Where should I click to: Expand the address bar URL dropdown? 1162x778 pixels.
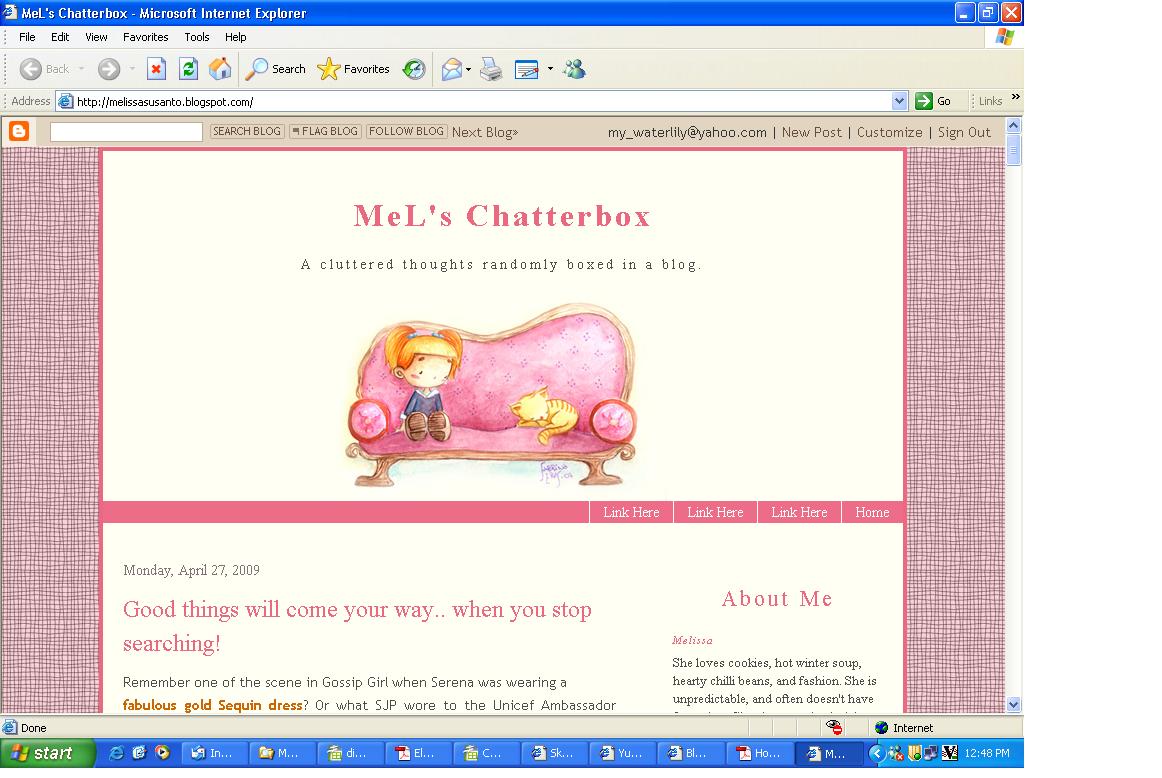[x=899, y=102]
